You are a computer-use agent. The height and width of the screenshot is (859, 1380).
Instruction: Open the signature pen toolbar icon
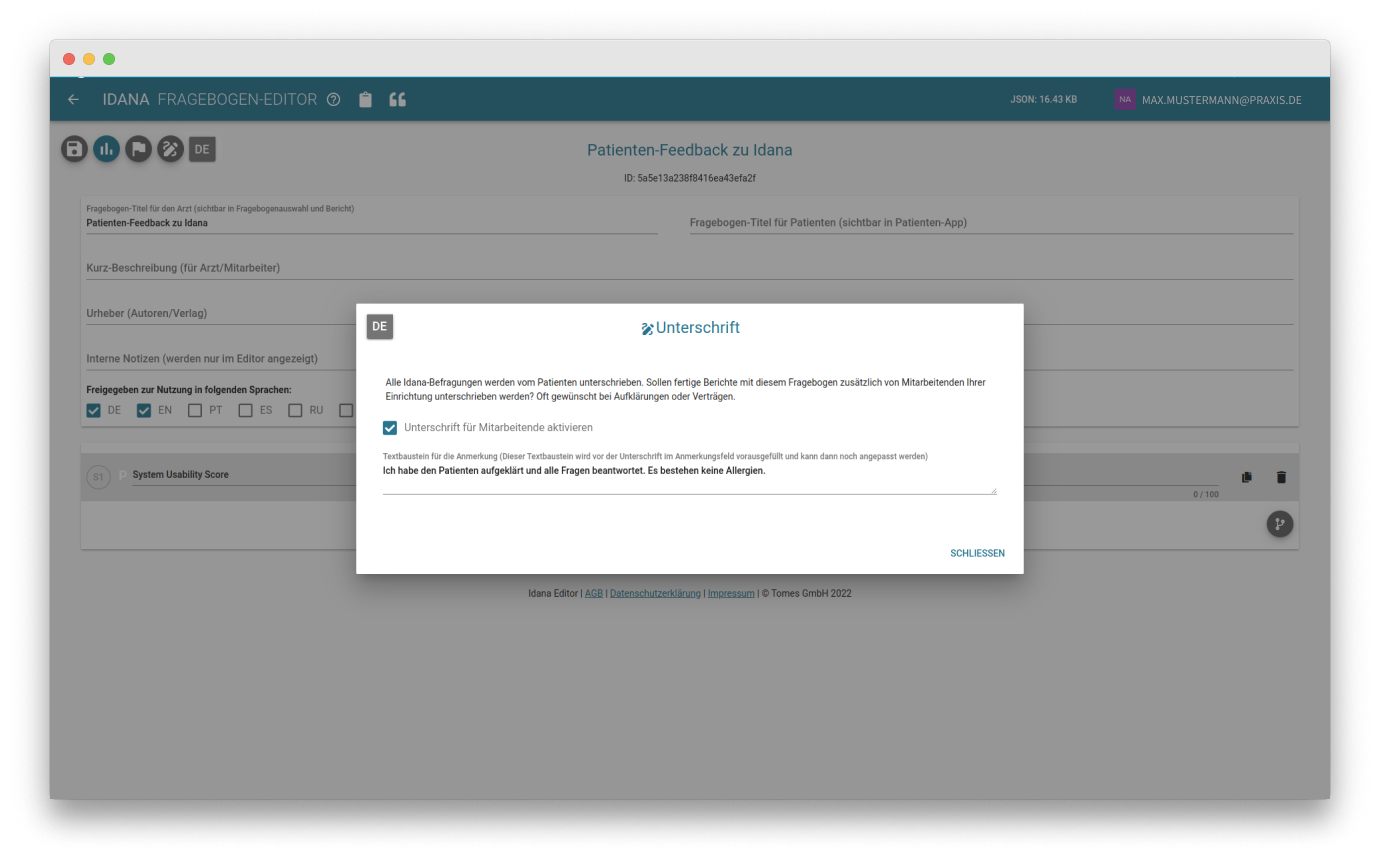point(170,149)
